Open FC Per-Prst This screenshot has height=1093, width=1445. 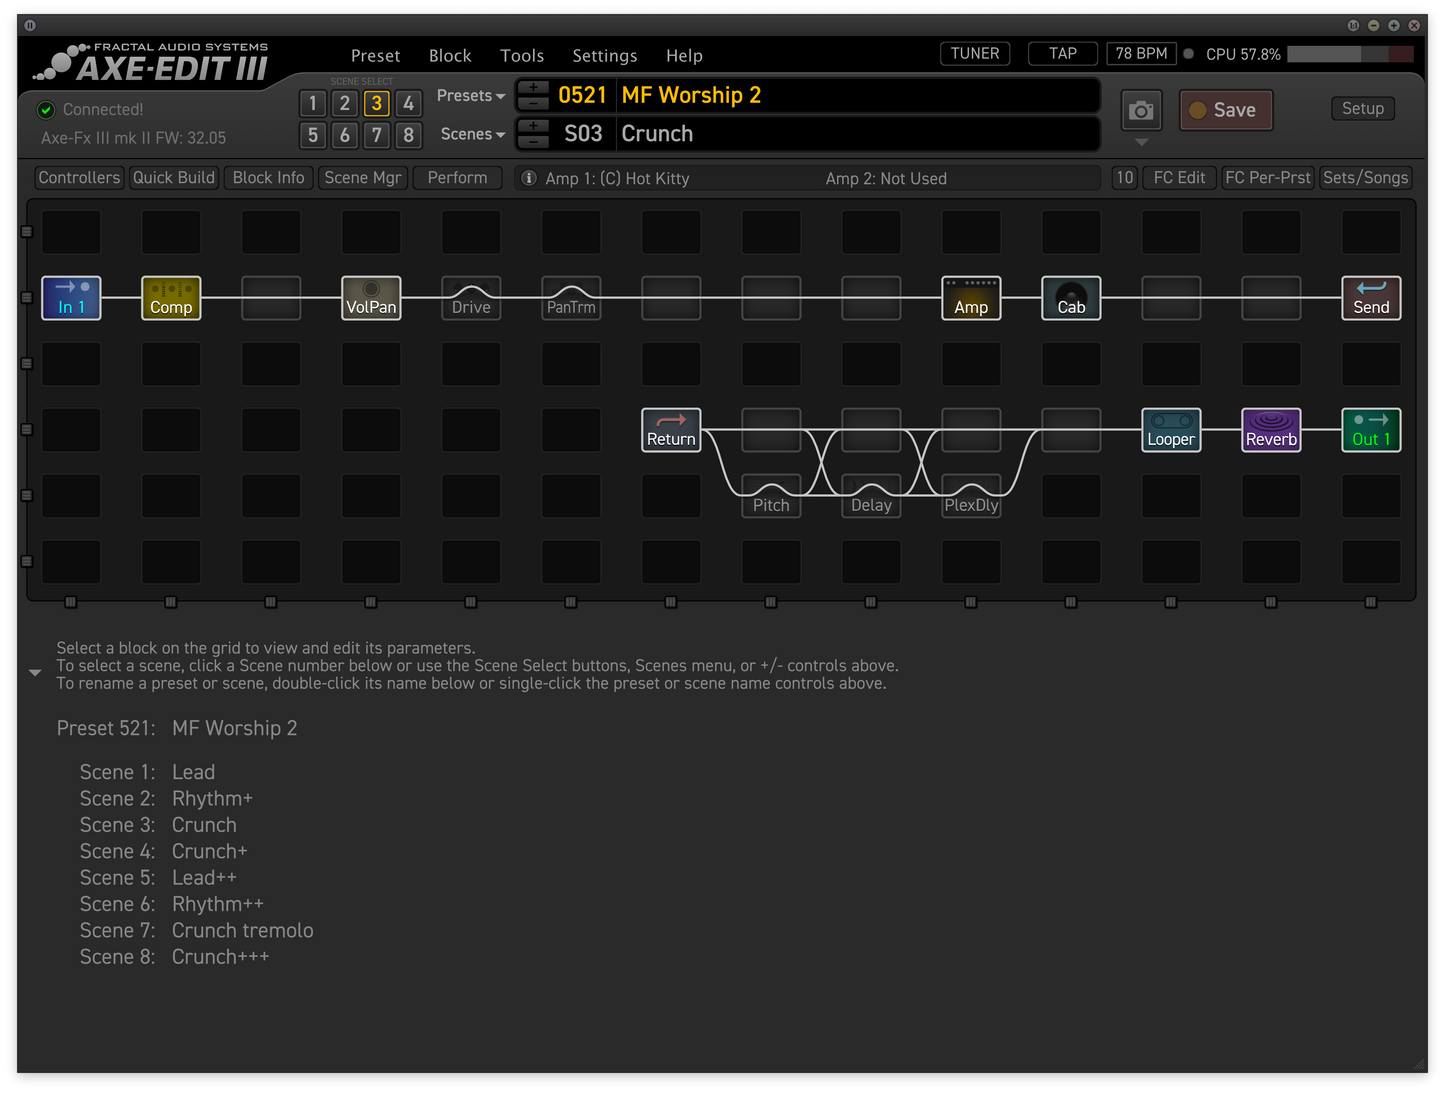(1267, 178)
